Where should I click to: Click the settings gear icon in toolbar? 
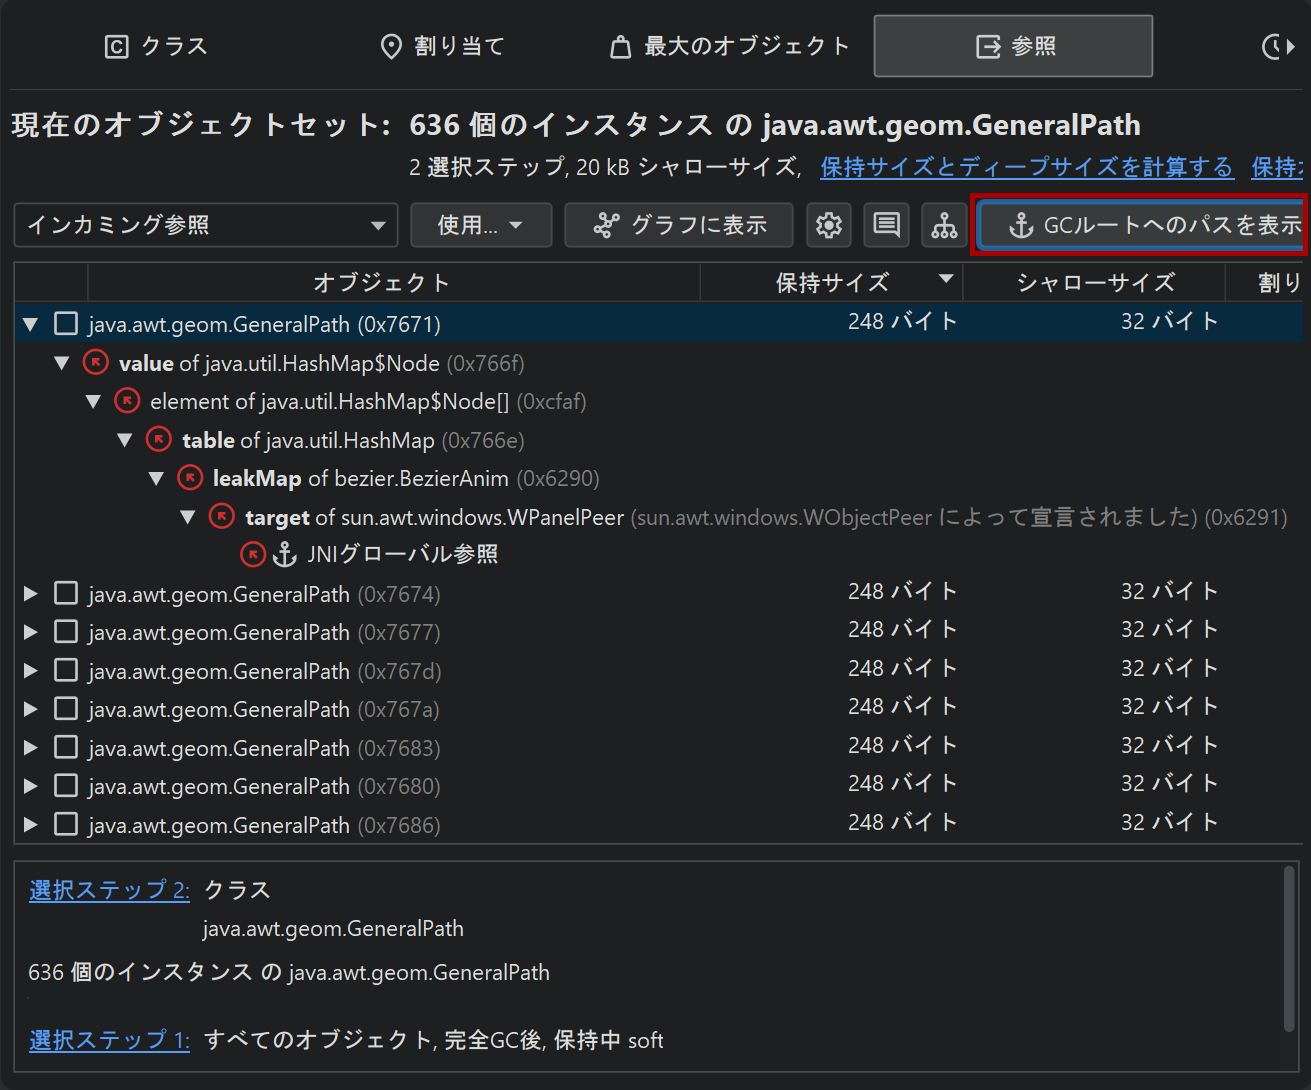click(828, 225)
